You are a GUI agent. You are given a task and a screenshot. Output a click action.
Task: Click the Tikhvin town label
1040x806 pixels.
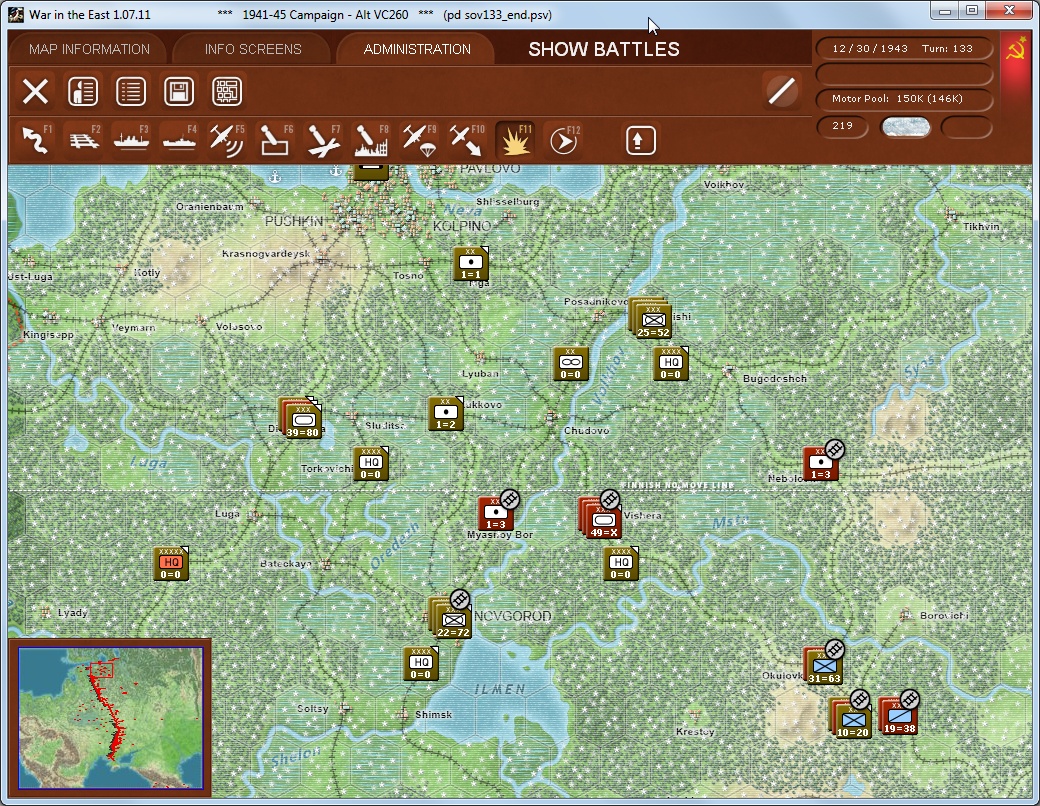tap(981, 226)
